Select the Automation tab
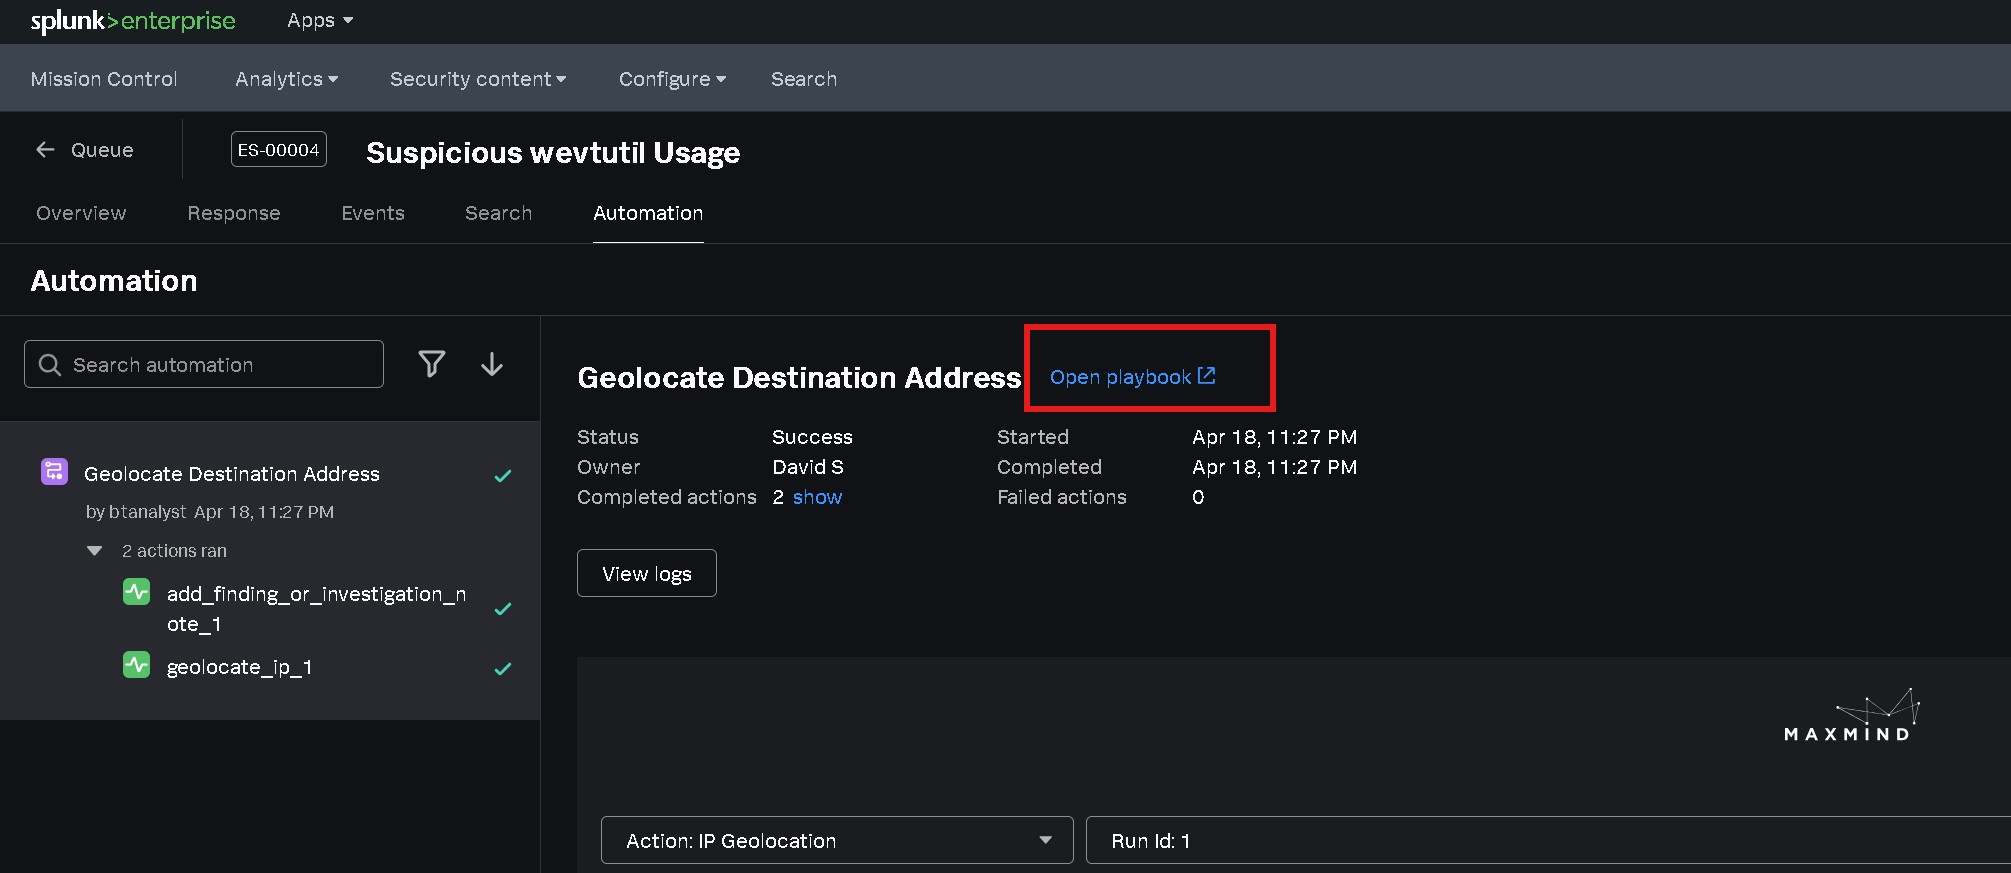2011x873 pixels. 648,213
